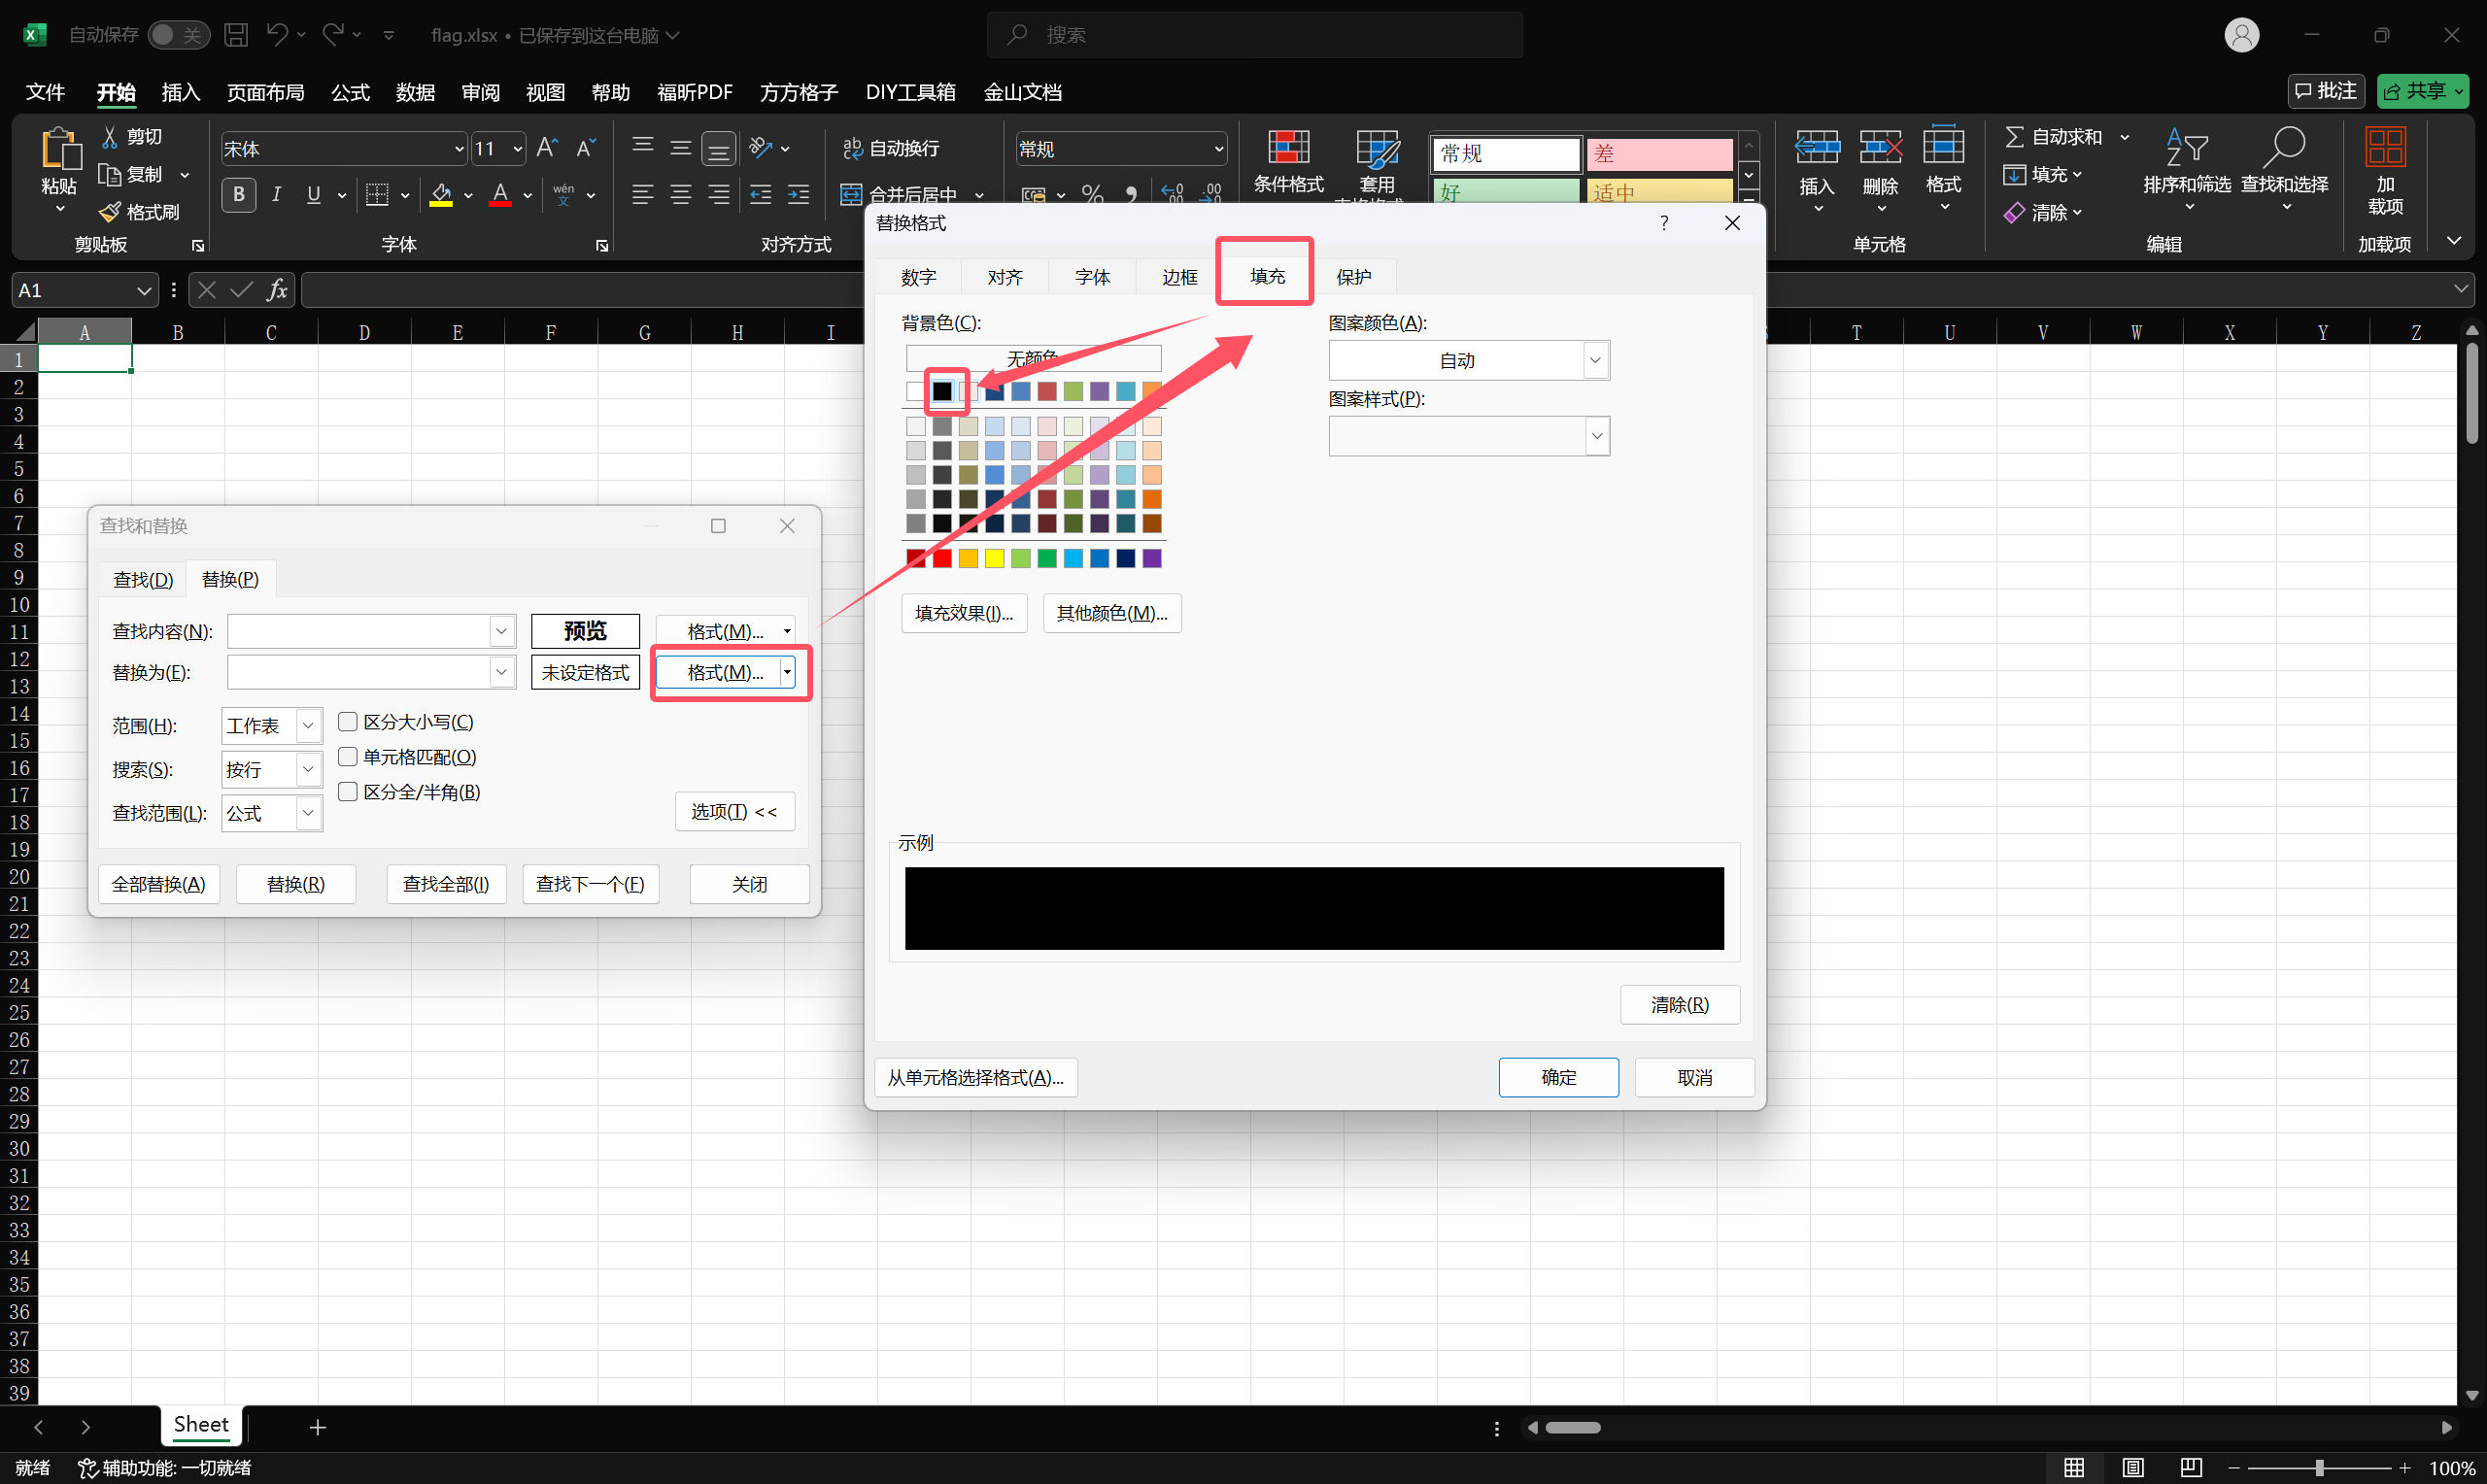This screenshot has height=1484, width=2487.
Task: Add a new sheet with plus icon
Action: 318,1427
